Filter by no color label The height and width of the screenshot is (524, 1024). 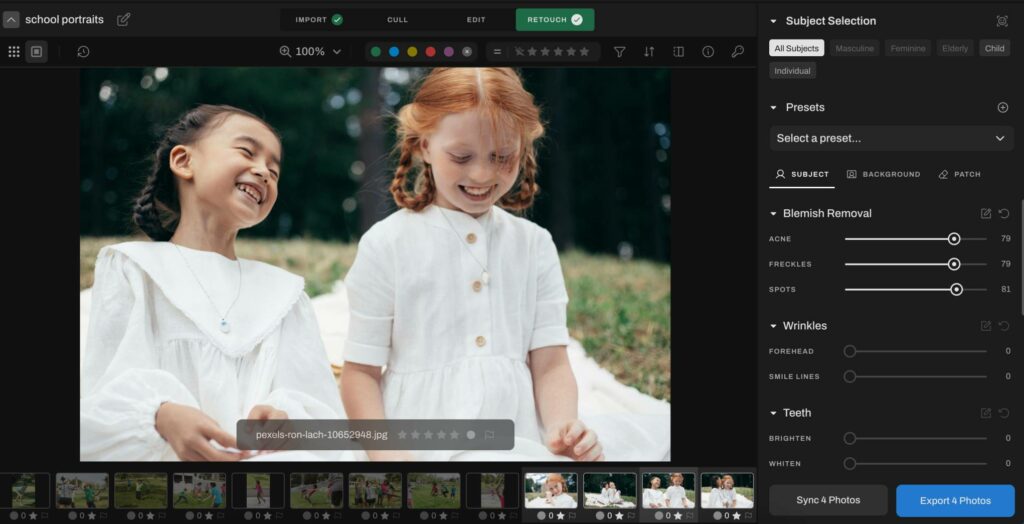[x=467, y=52]
